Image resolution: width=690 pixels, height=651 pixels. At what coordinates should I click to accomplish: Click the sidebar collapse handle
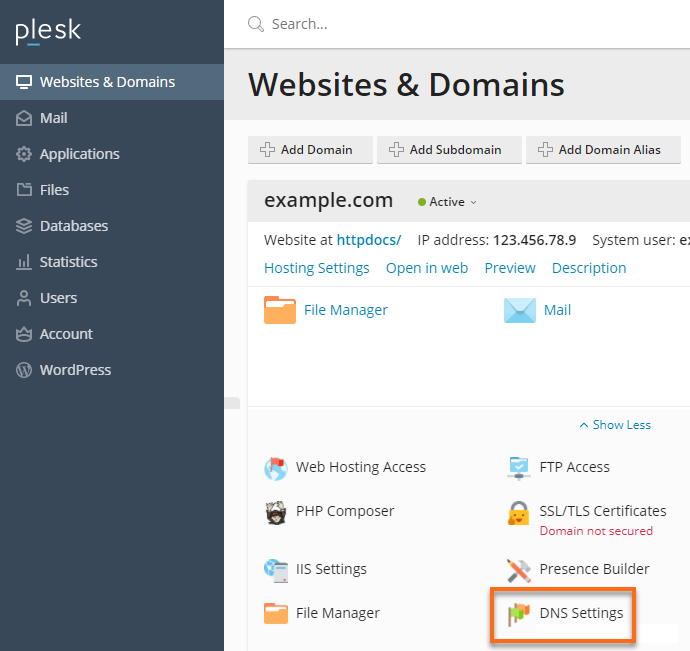(232, 403)
